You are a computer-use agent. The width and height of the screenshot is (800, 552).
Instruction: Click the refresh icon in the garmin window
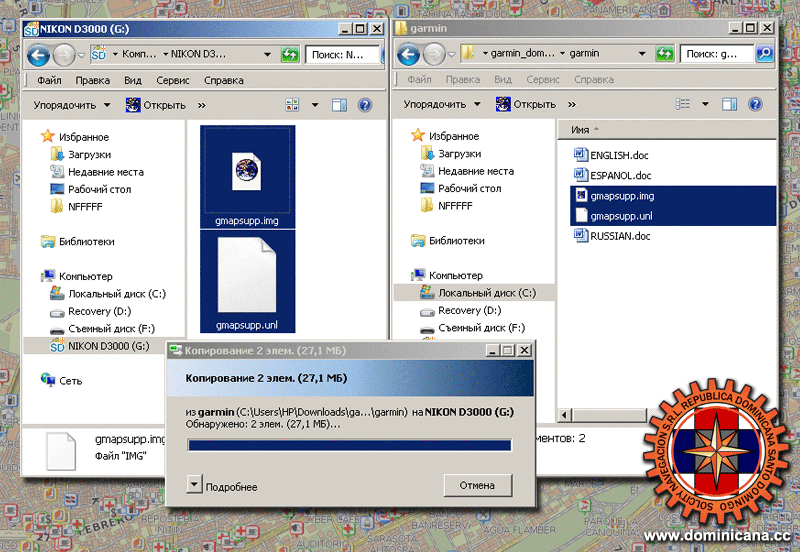pyautogui.click(x=660, y=54)
